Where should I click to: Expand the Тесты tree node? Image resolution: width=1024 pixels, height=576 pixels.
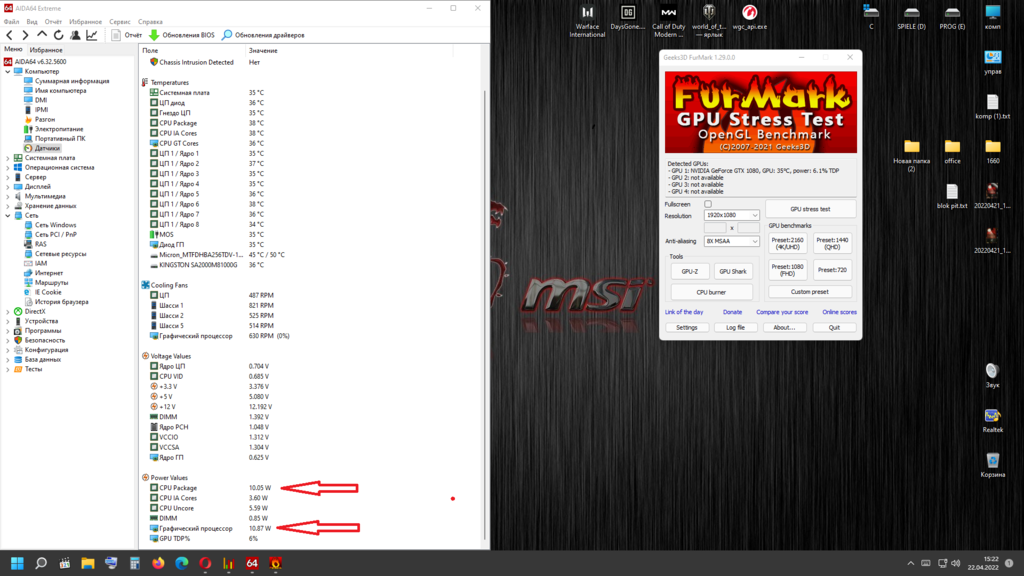(x=8, y=369)
